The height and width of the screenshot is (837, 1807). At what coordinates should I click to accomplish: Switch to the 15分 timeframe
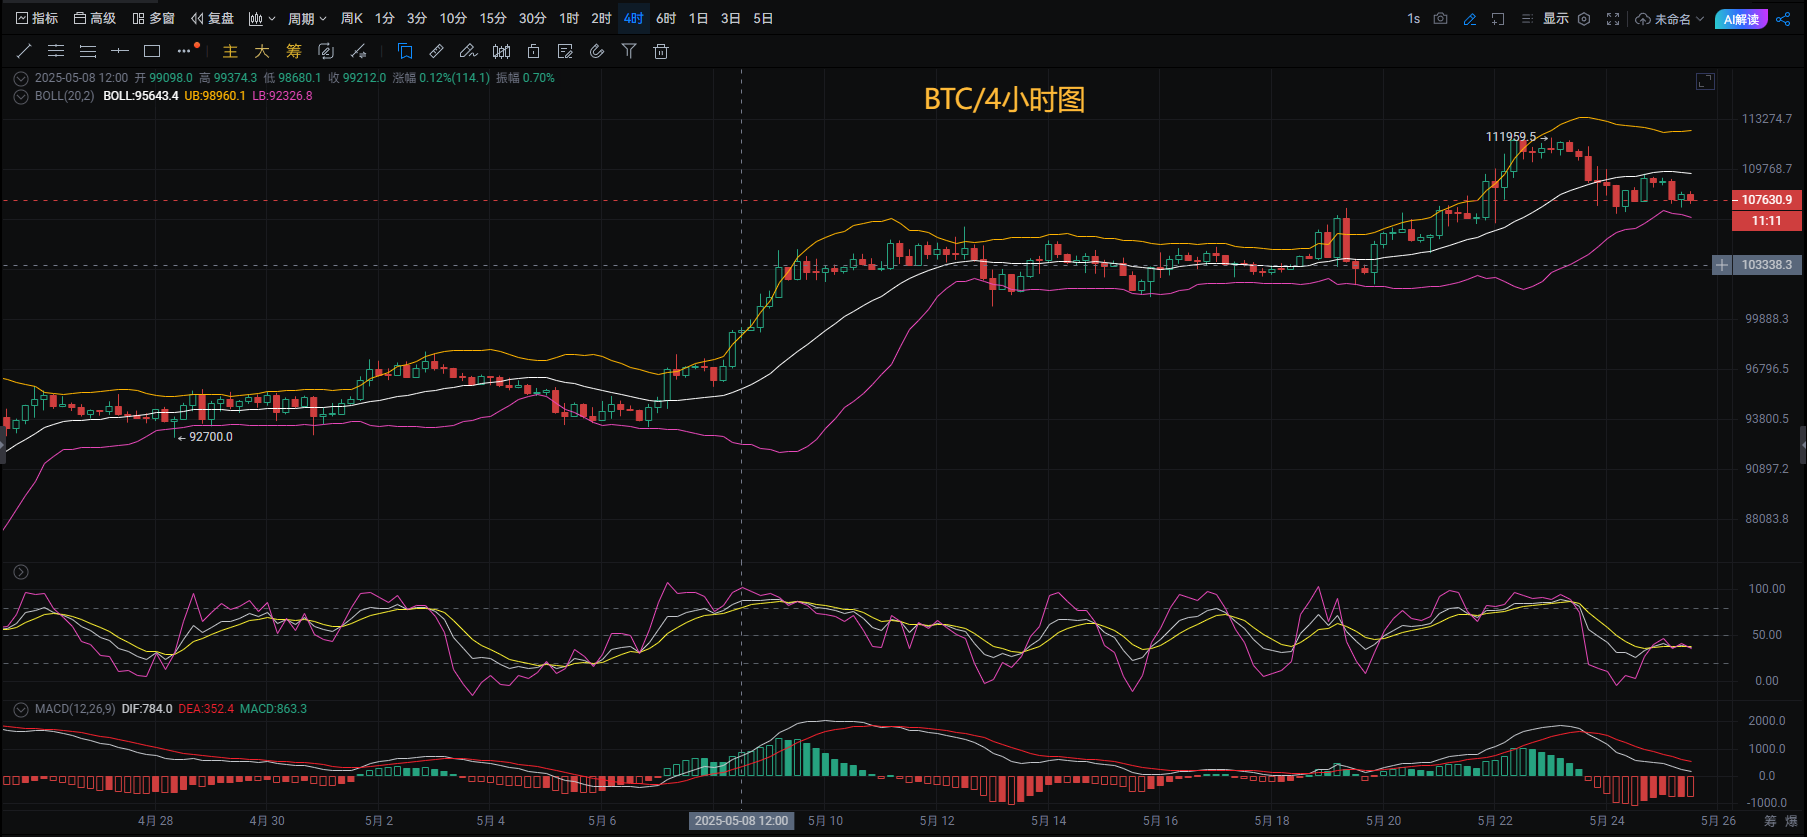pos(493,19)
